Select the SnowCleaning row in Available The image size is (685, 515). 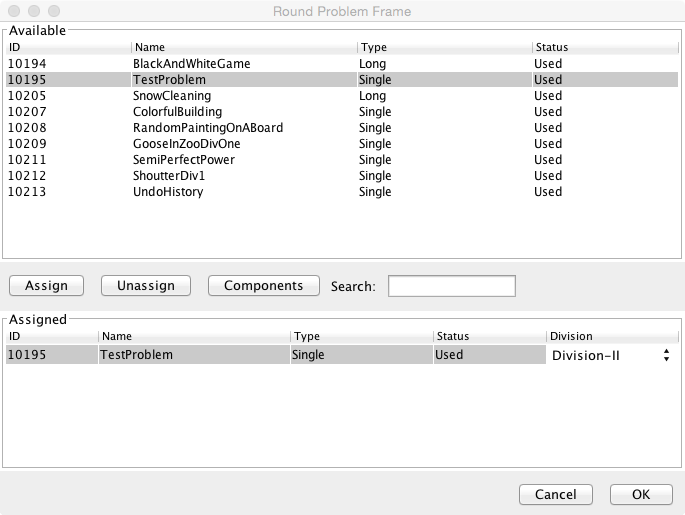[171, 95]
